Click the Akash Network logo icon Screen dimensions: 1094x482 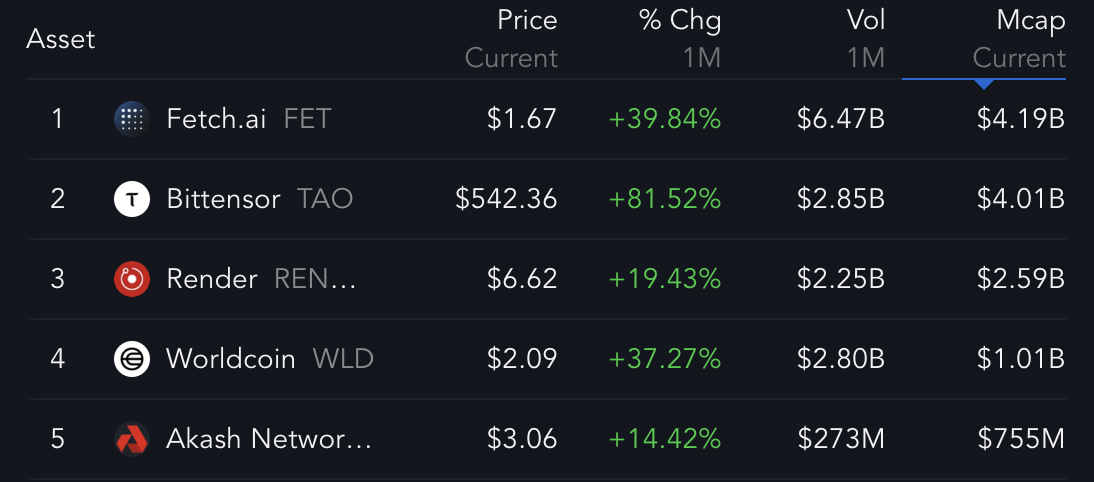click(131, 439)
